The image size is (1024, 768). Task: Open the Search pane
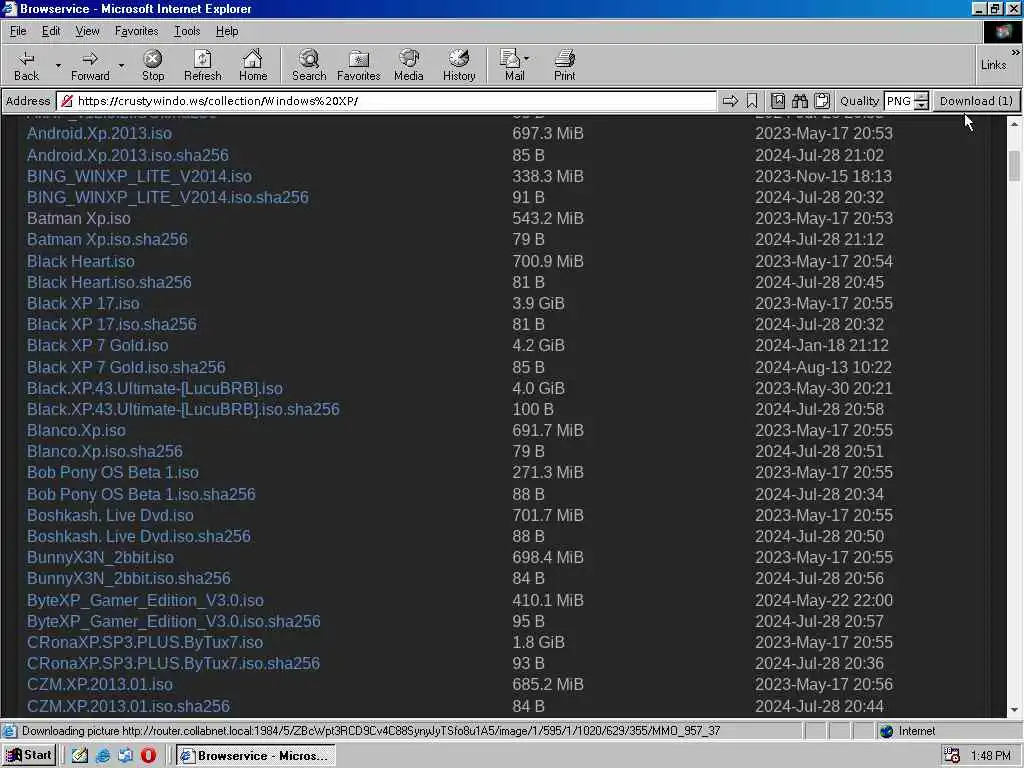309,65
